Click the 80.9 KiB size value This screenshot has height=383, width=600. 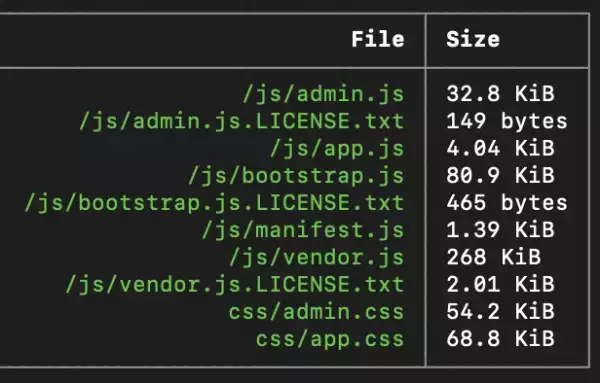(501, 176)
